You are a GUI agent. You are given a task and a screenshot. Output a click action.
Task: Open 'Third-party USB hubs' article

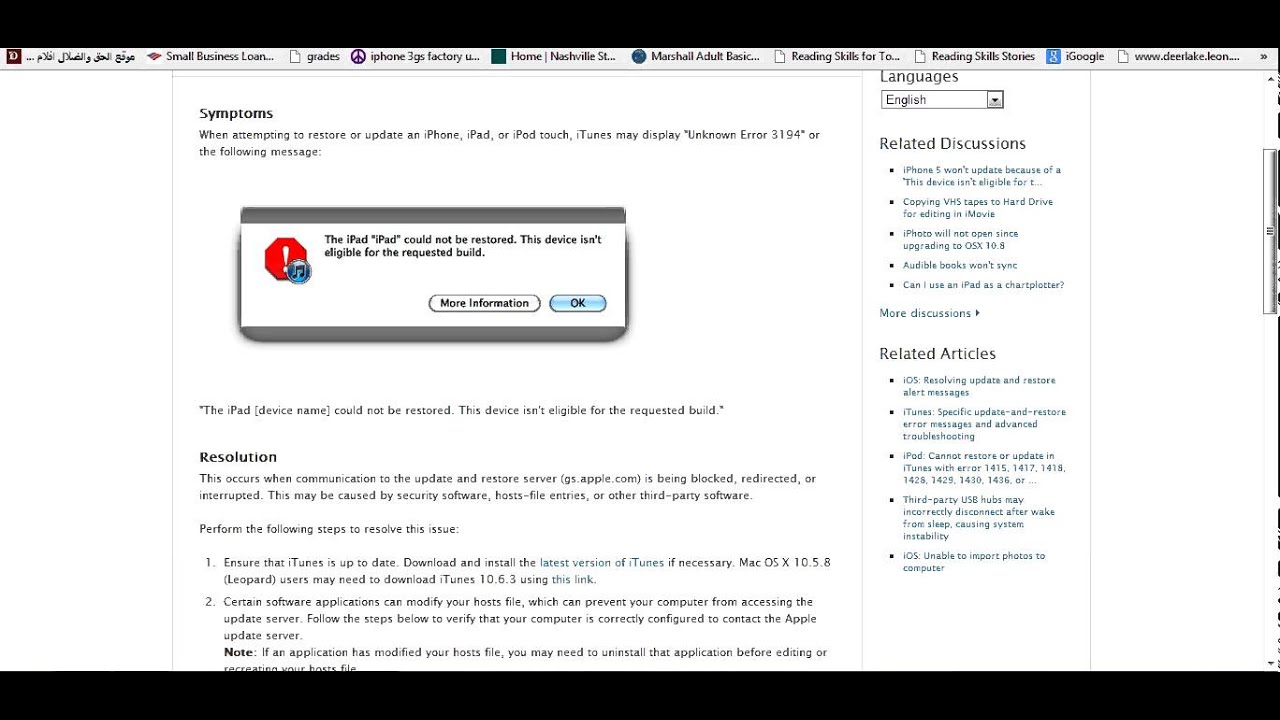tap(978, 518)
